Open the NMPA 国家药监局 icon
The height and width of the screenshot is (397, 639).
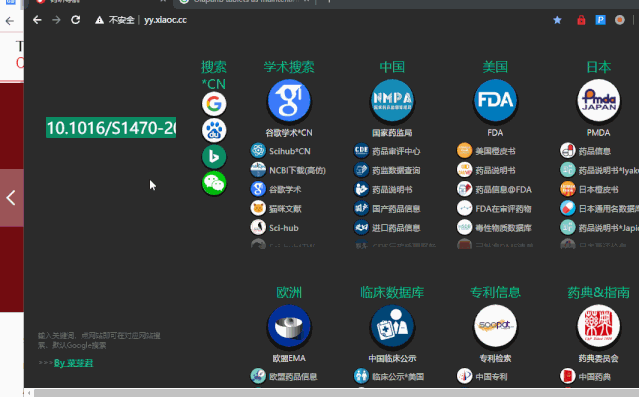pos(392,101)
